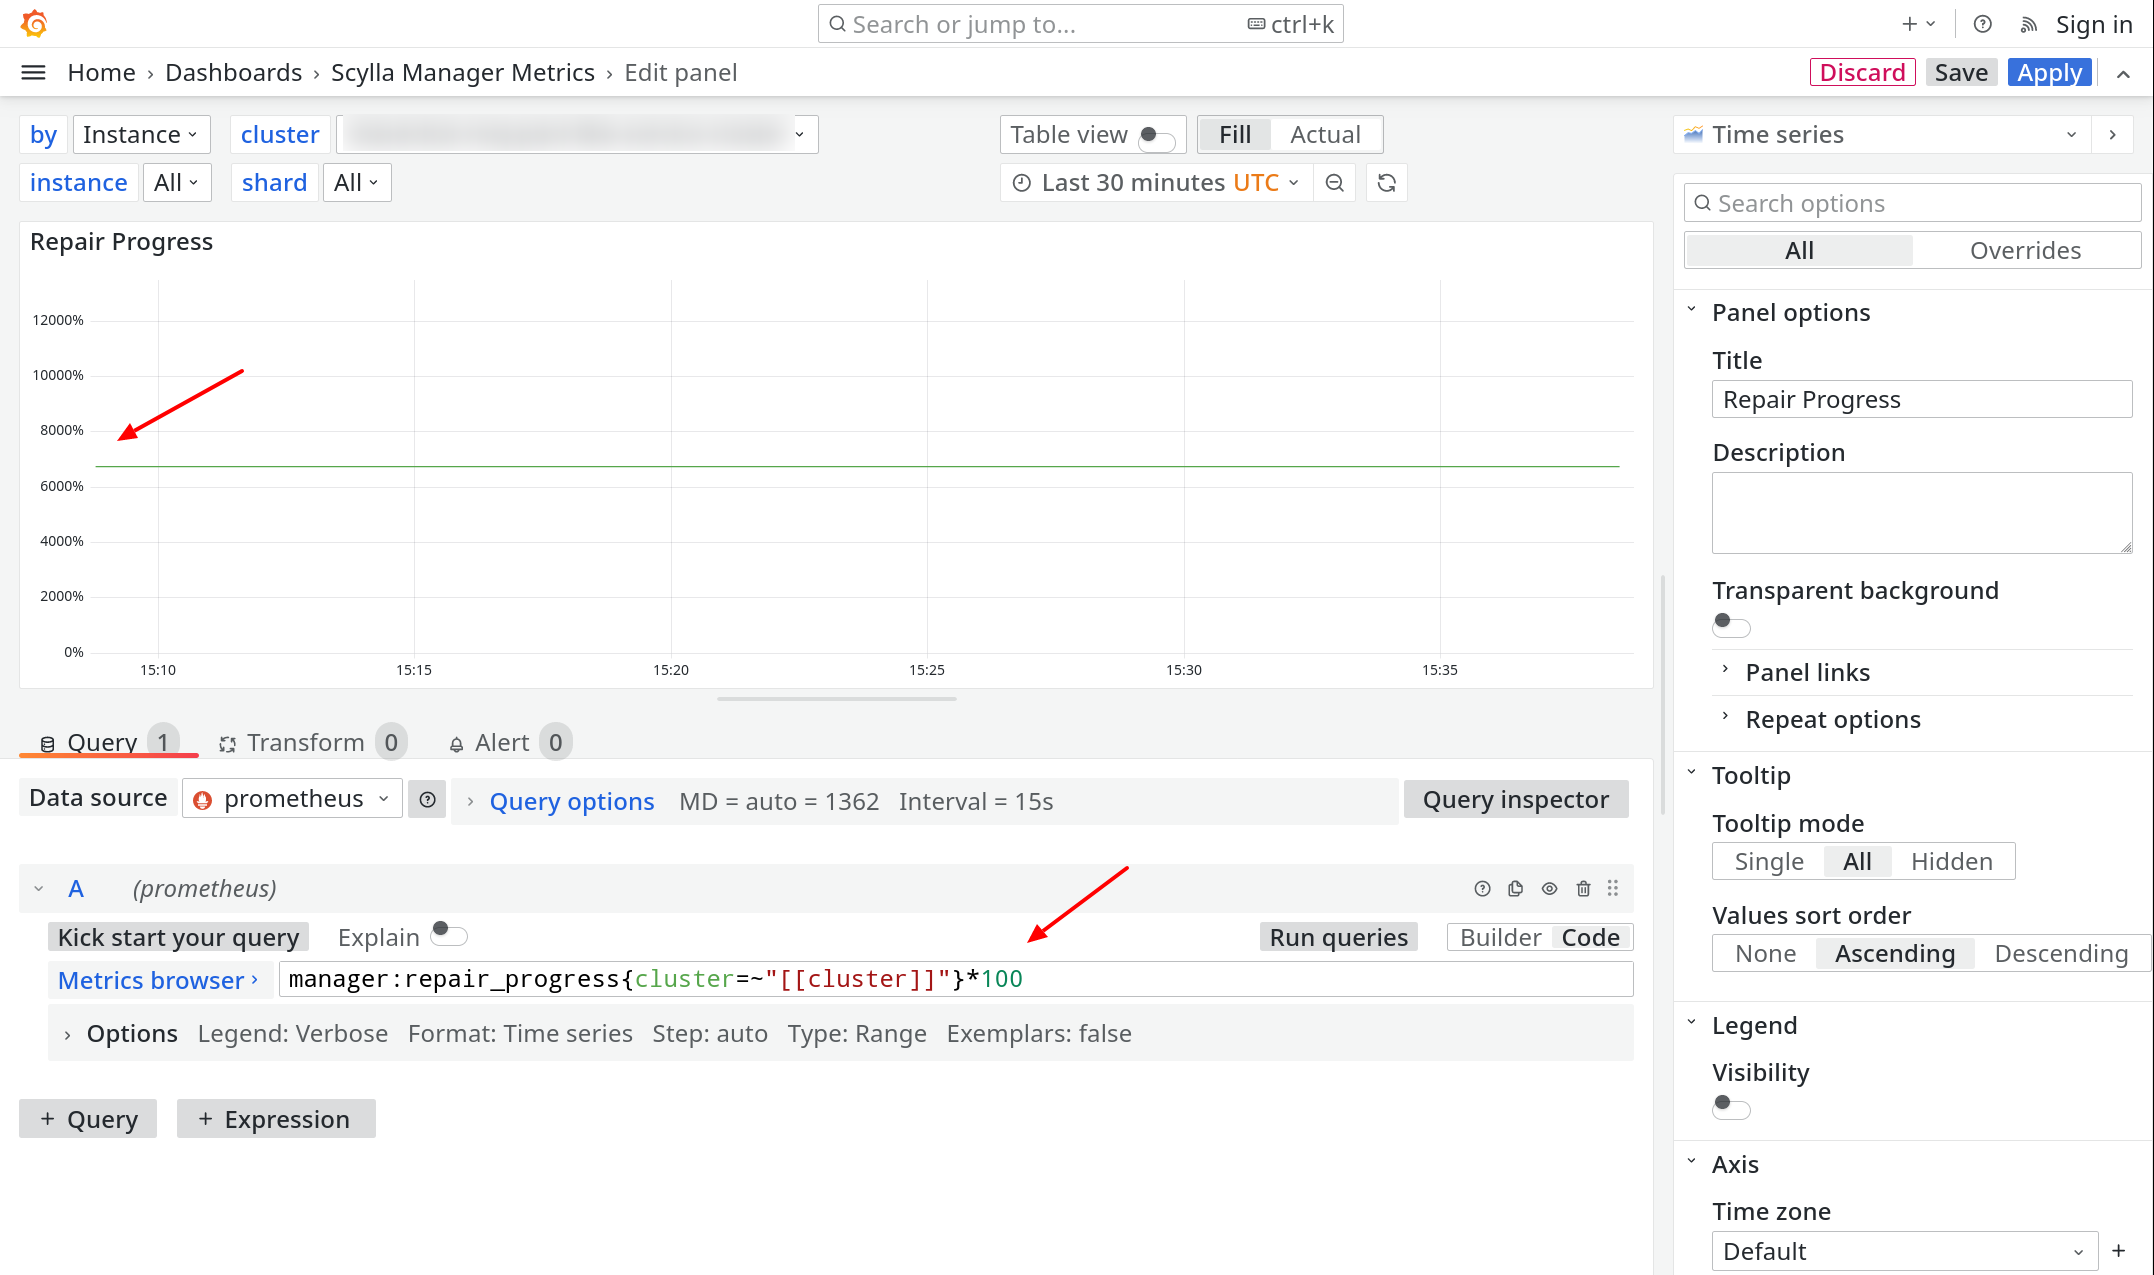Open help via the question mark icon
This screenshot has width=2154, height=1275.
(1982, 23)
